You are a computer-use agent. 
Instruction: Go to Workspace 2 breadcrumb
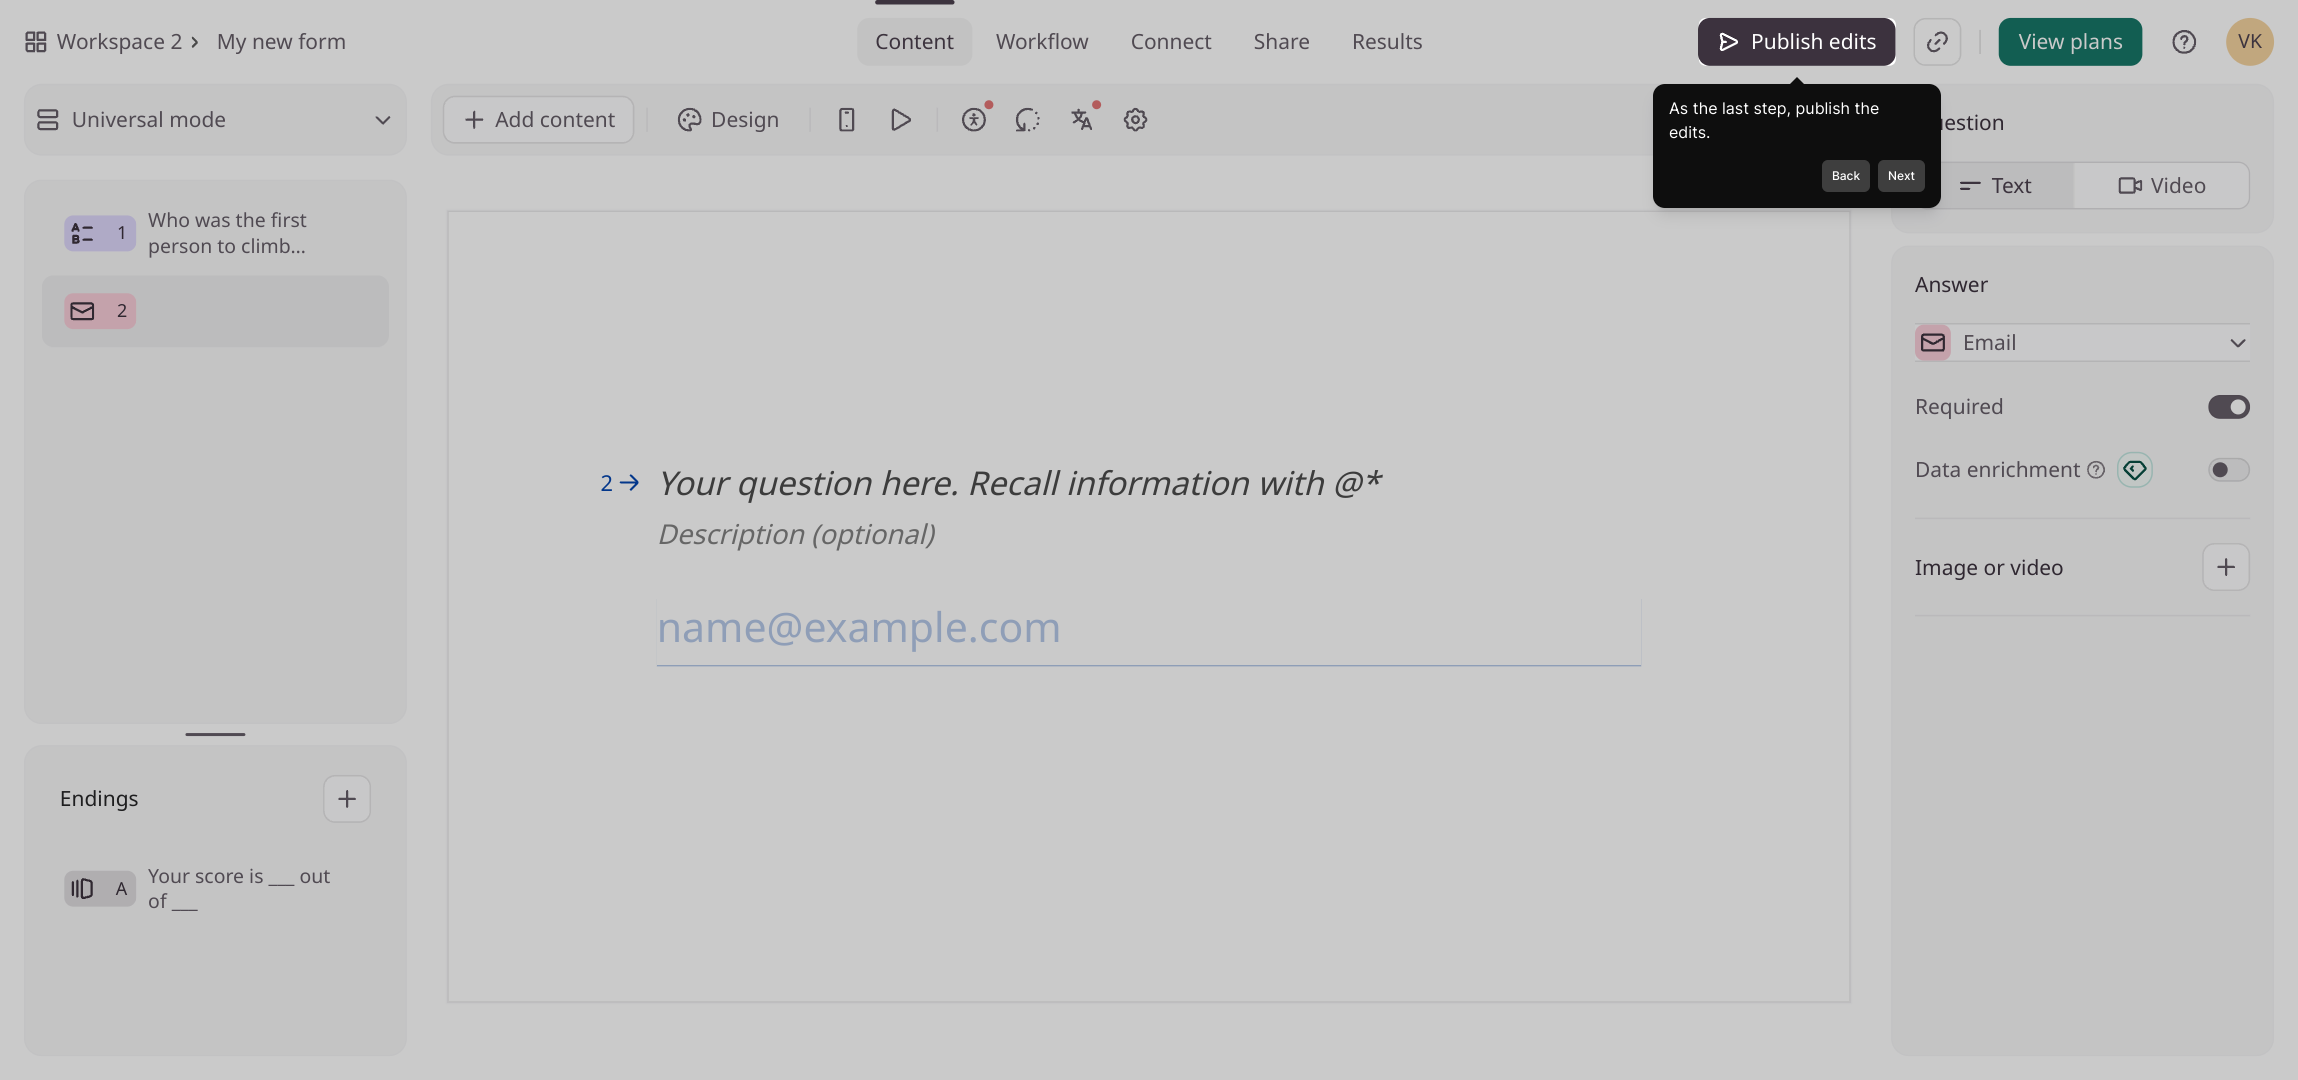tap(119, 42)
